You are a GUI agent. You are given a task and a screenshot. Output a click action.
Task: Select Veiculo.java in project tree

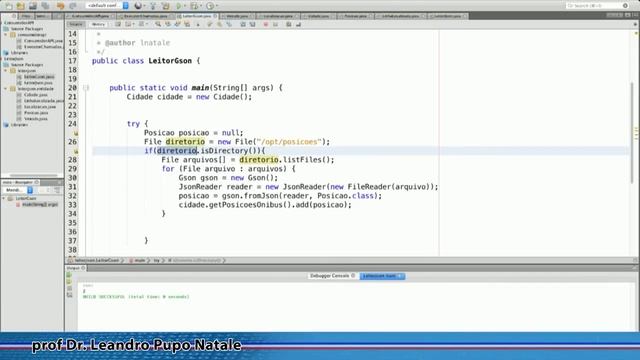[36, 119]
